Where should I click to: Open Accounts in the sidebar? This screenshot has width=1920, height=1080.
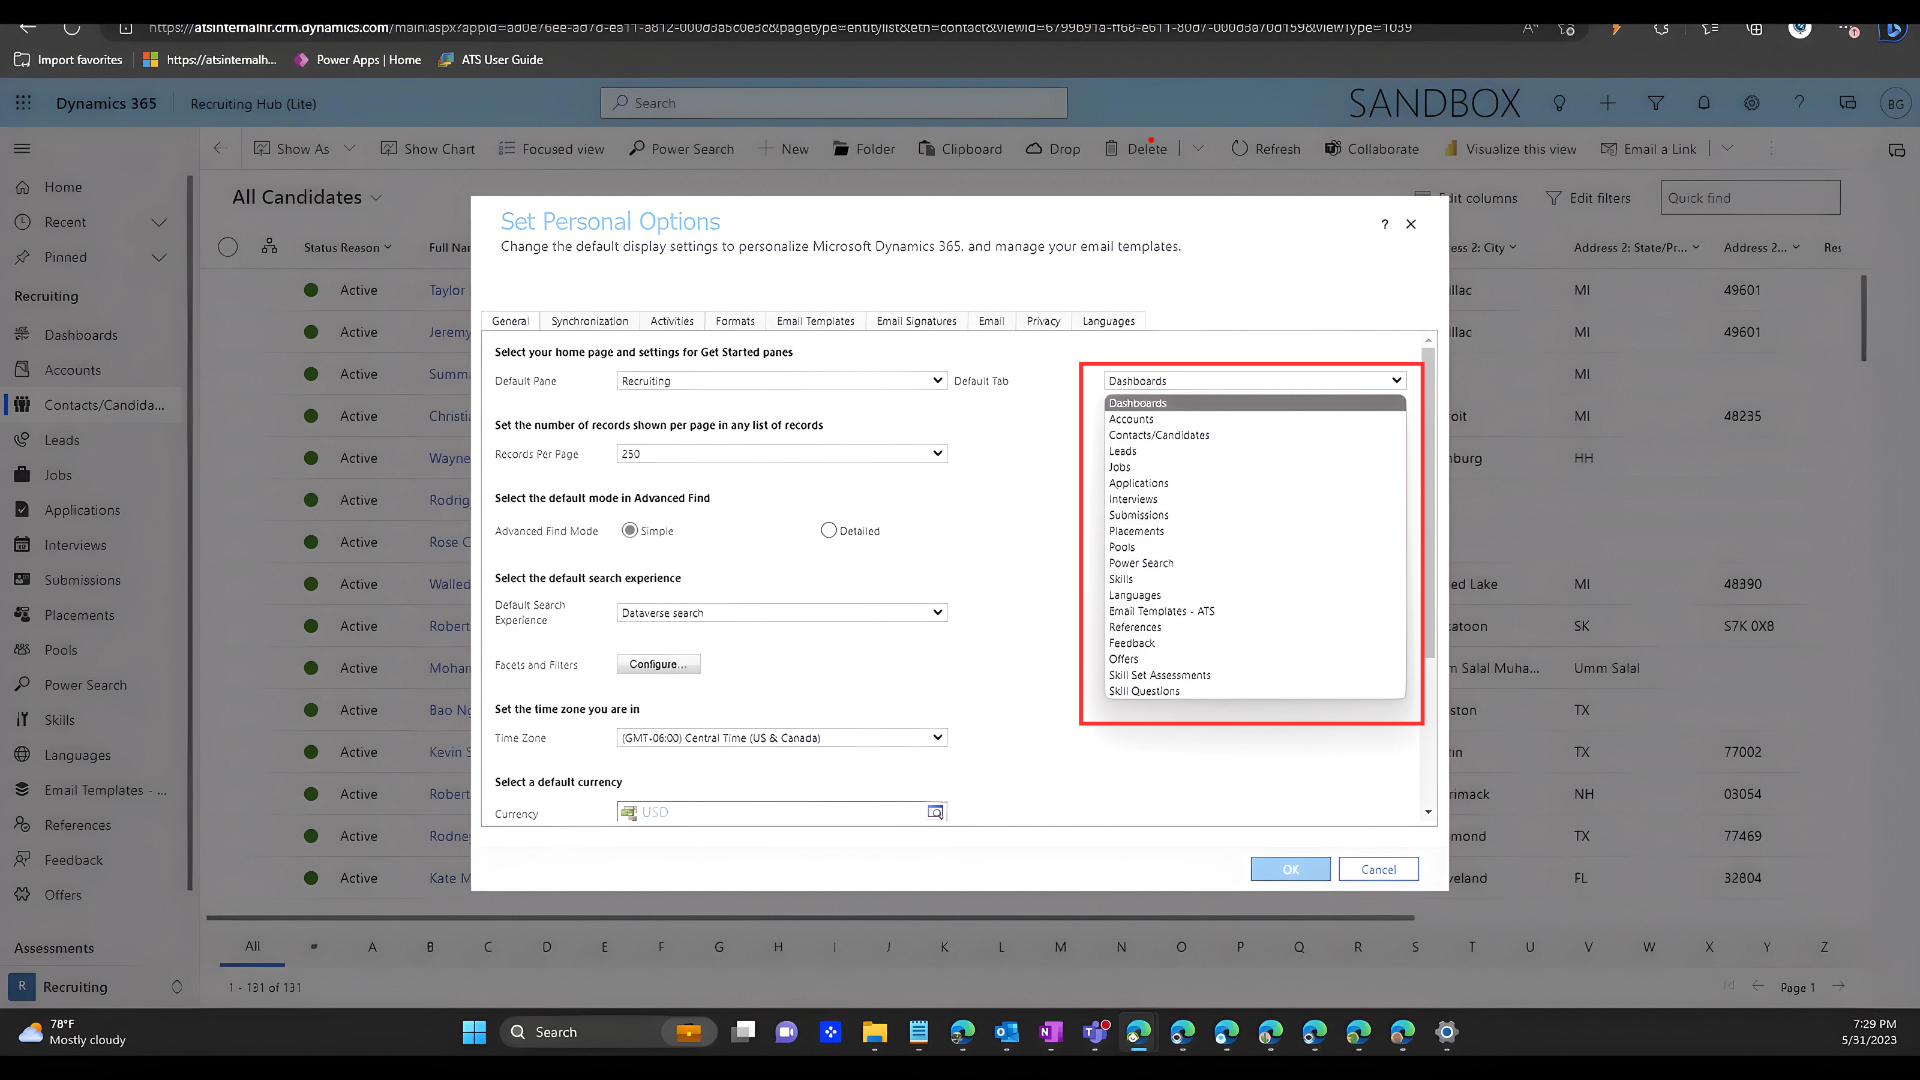pos(73,370)
